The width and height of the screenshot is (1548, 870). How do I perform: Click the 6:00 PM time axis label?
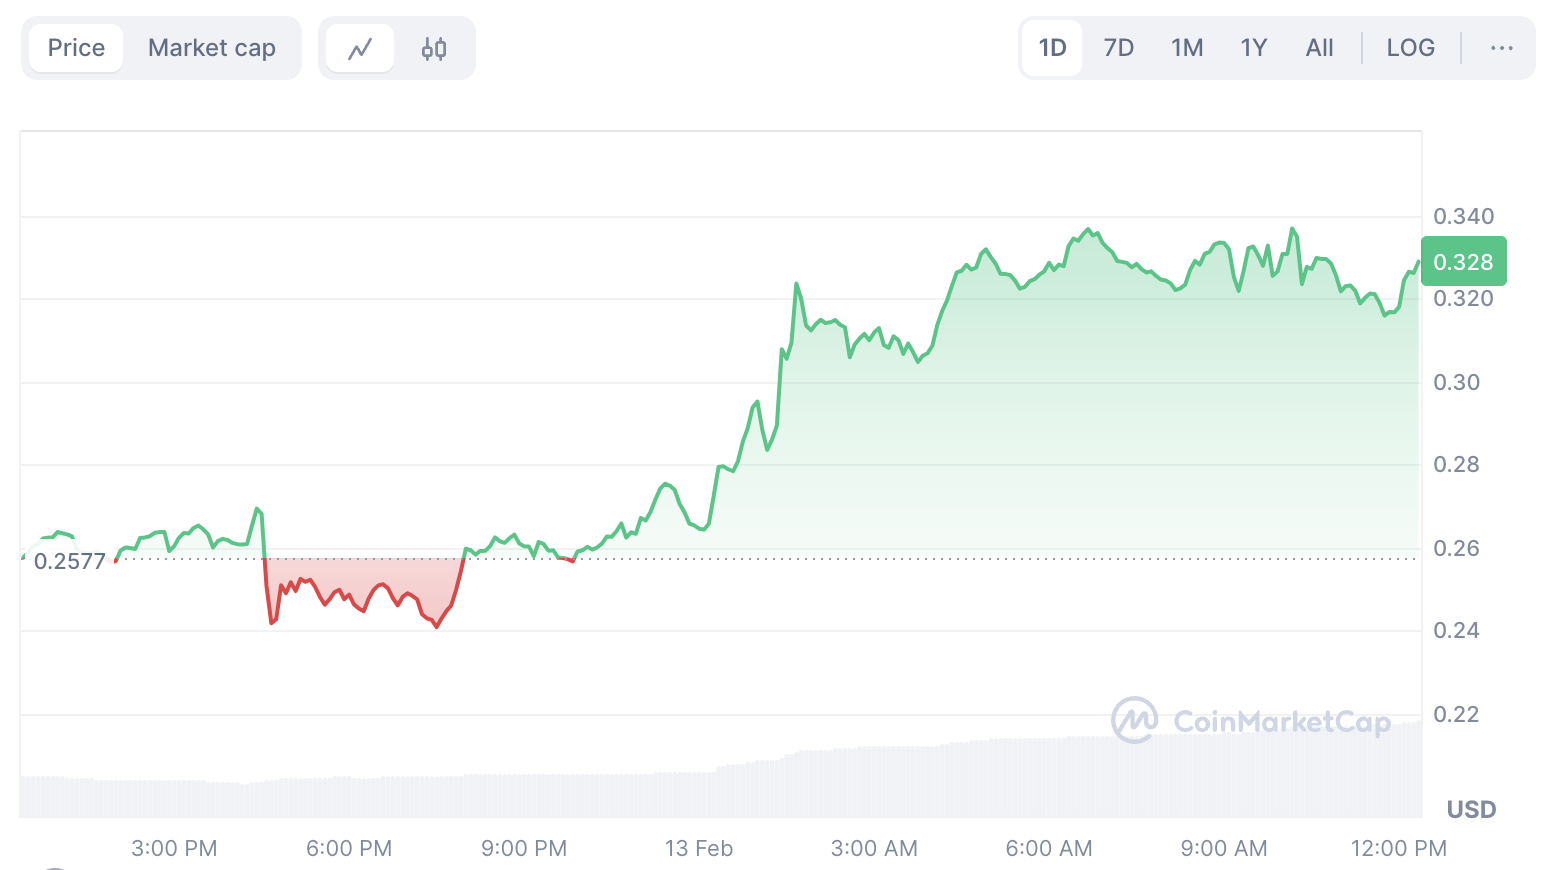pos(349,849)
